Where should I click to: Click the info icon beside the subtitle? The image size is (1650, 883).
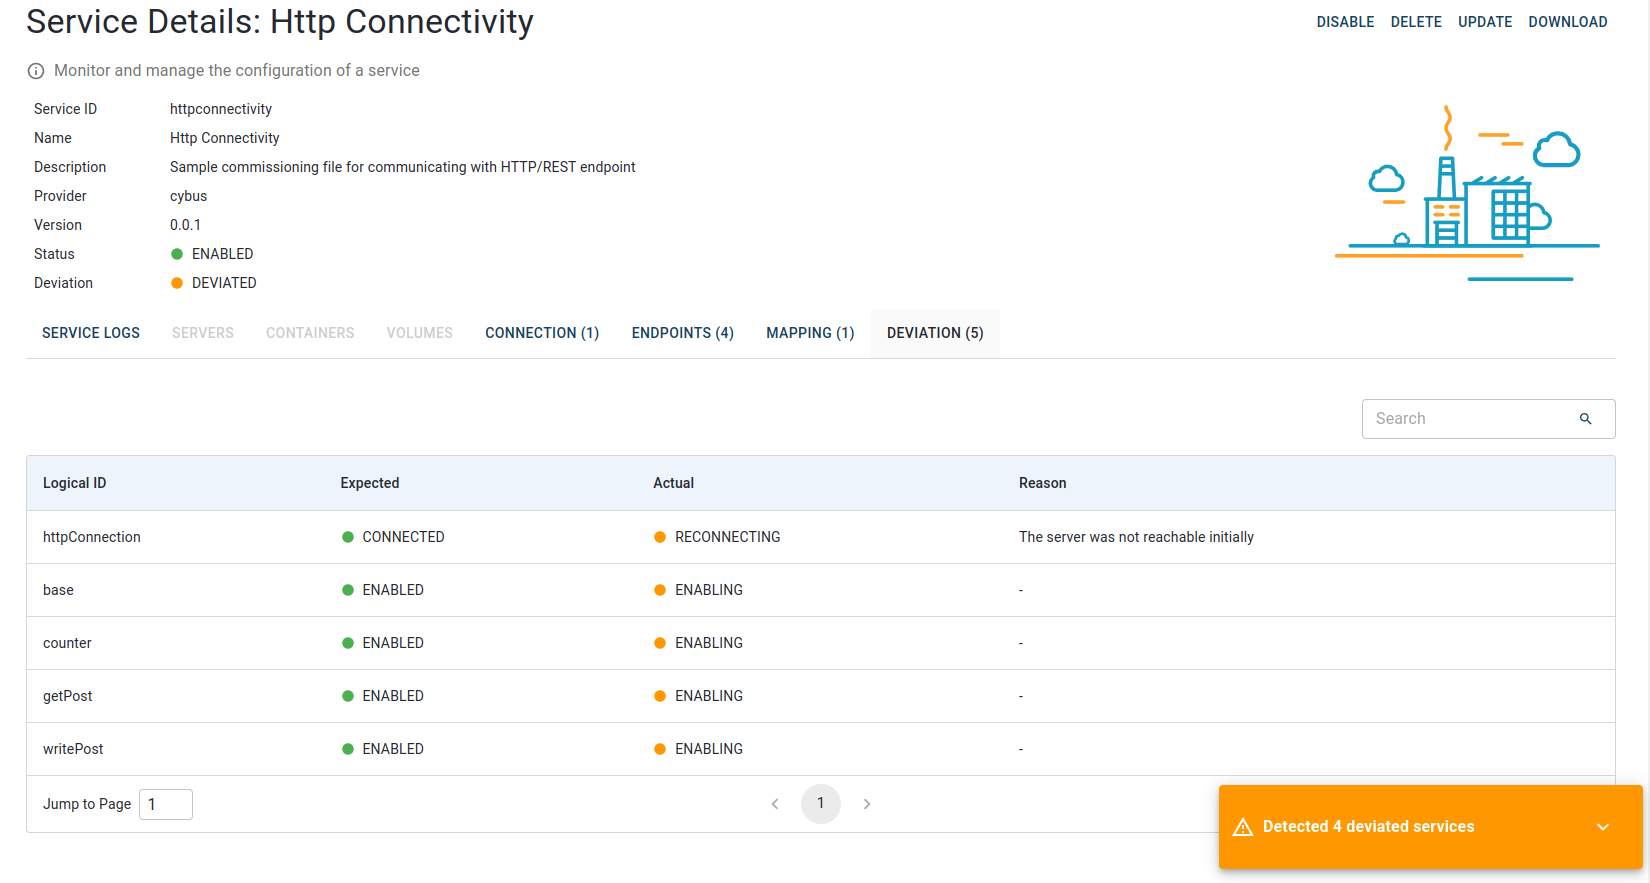(x=36, y=71)
